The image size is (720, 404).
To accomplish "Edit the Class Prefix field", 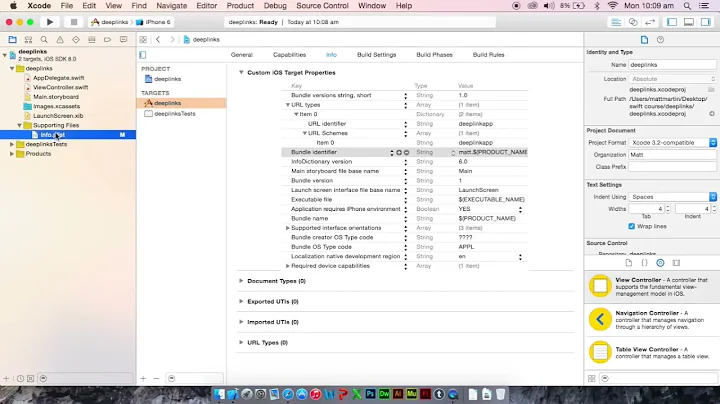I will pyautogui.click(x=672, y=167).
